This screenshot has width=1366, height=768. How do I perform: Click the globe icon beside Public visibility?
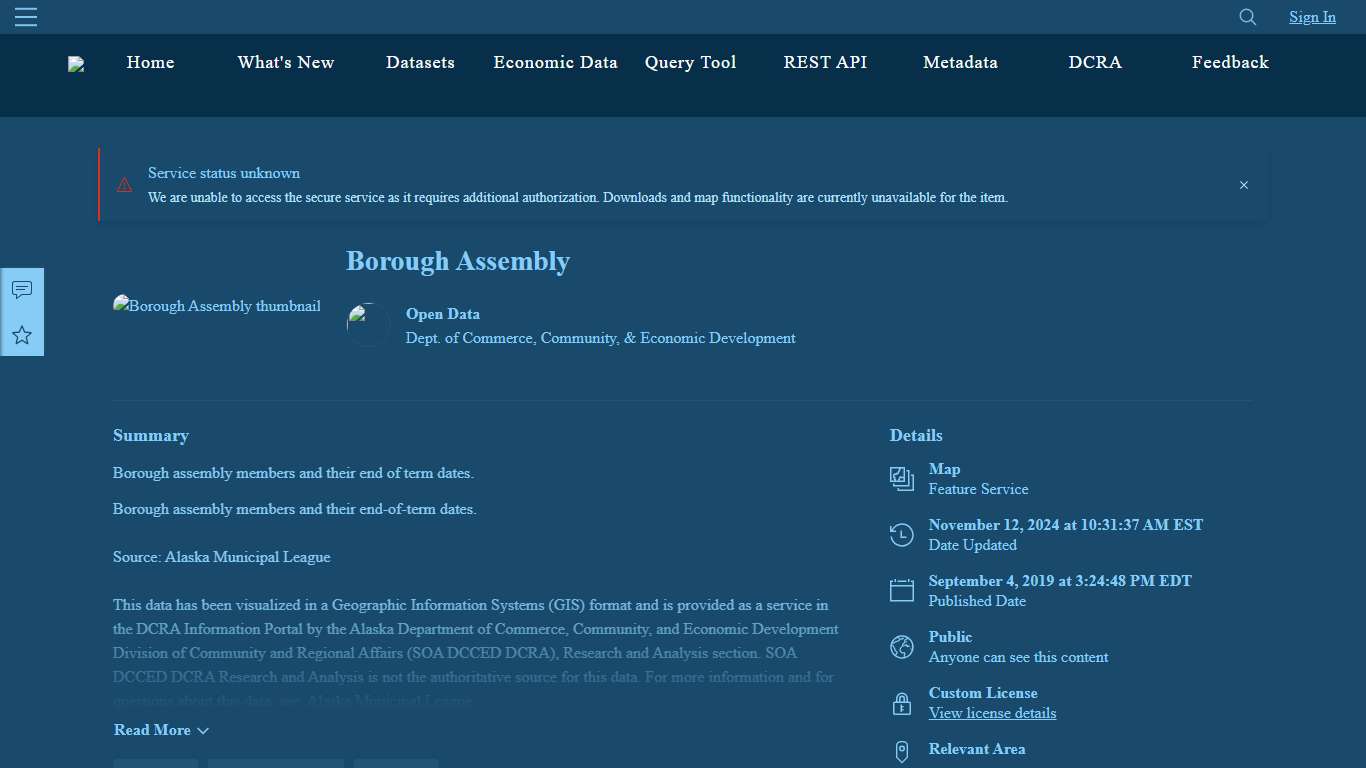(901, 647)
